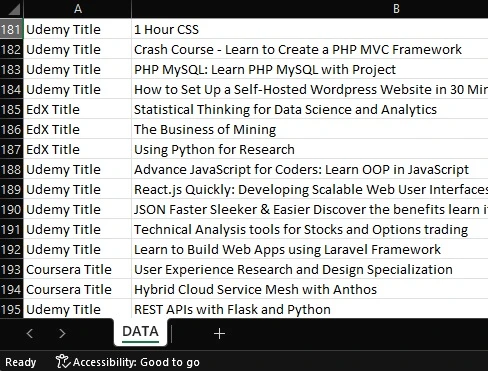Image resolution: width=488 pixels, height=371 pixels.
Task: Select 'Coursera Title' cell in row 194
Action: coord(77,289)
